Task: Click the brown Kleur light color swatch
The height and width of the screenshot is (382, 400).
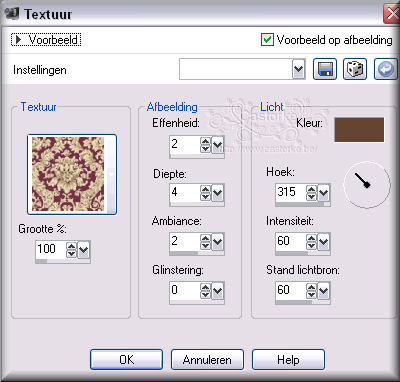Action: point(359,130)
